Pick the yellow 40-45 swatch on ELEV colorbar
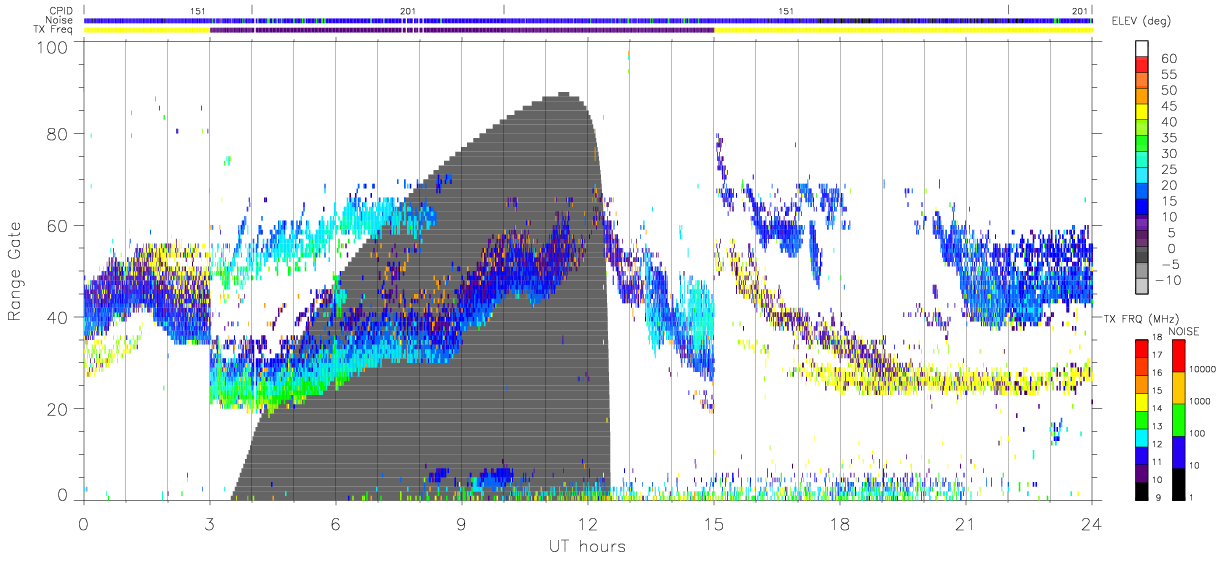The image size is (1228, 567). 1142,113
